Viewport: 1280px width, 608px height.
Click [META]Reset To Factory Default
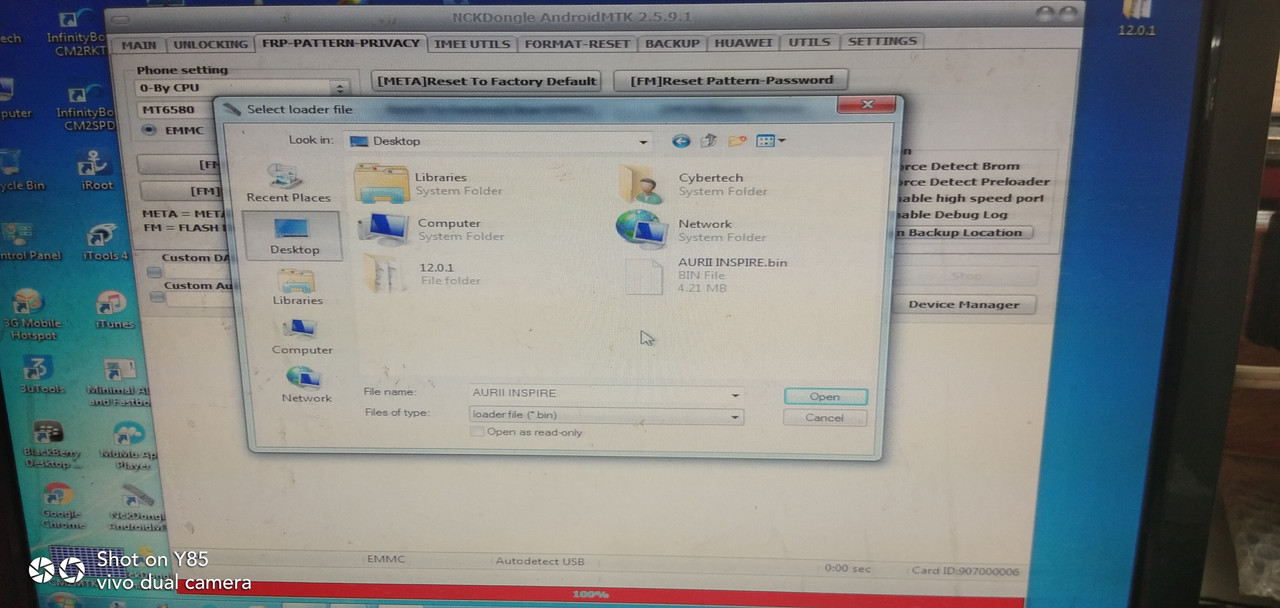pos(487,81)
